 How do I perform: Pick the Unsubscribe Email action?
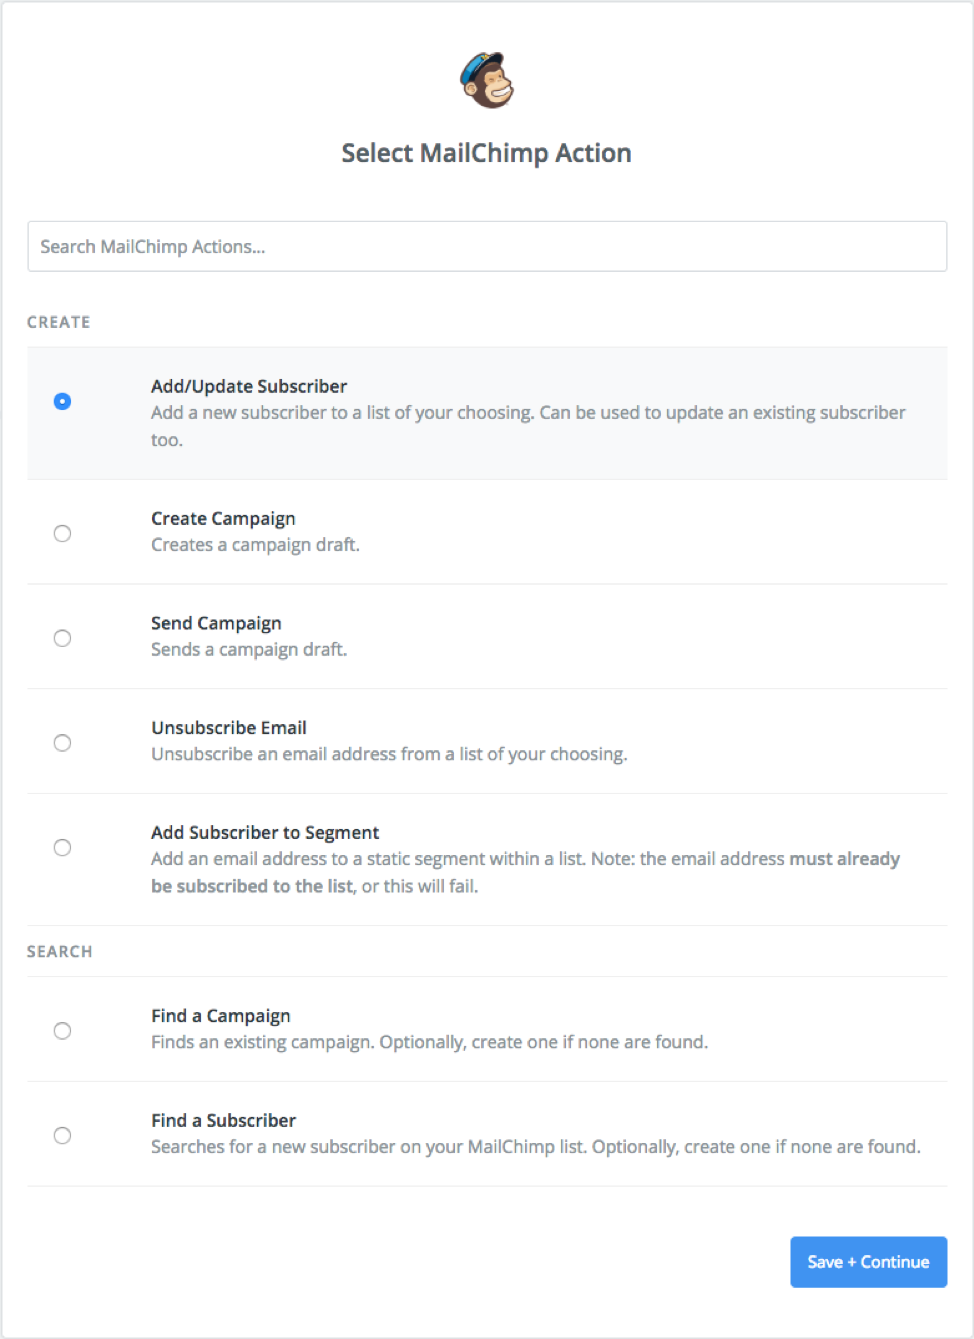(x=62, y=743)
